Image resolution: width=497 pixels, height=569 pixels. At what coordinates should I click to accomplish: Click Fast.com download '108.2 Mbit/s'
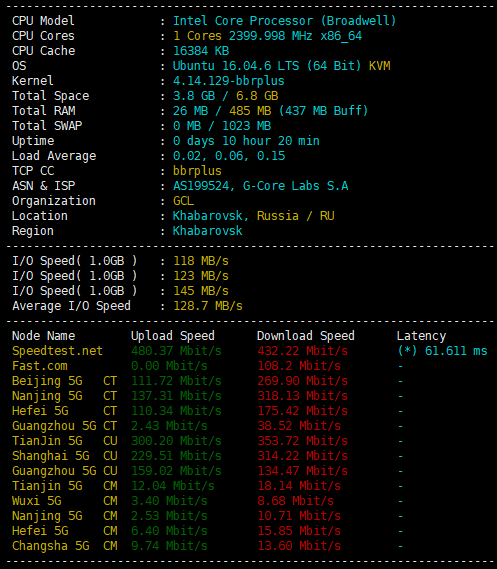pyautogui.click(x=299, y=366)
